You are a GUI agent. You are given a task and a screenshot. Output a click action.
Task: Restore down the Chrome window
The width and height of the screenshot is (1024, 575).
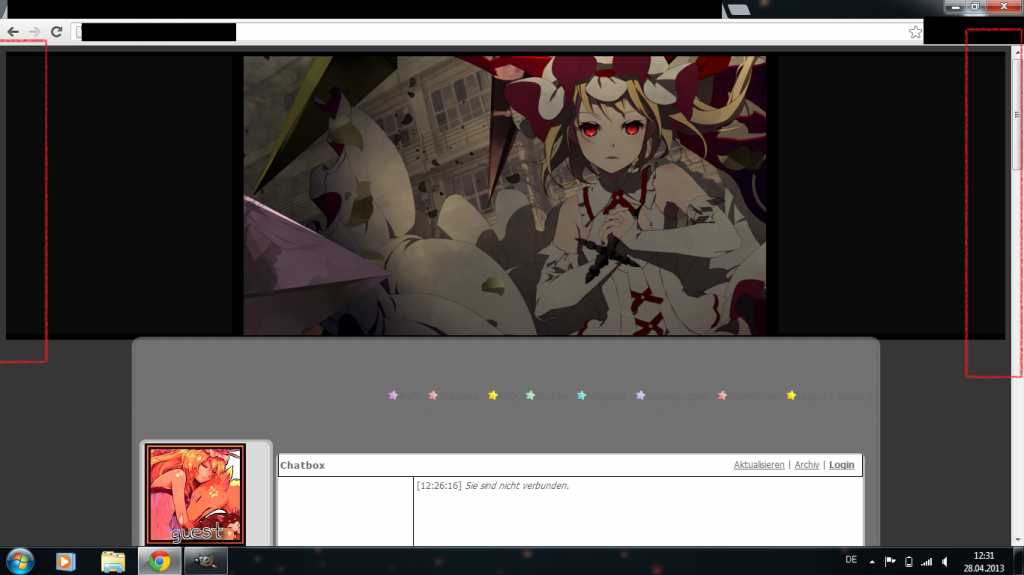975,7
